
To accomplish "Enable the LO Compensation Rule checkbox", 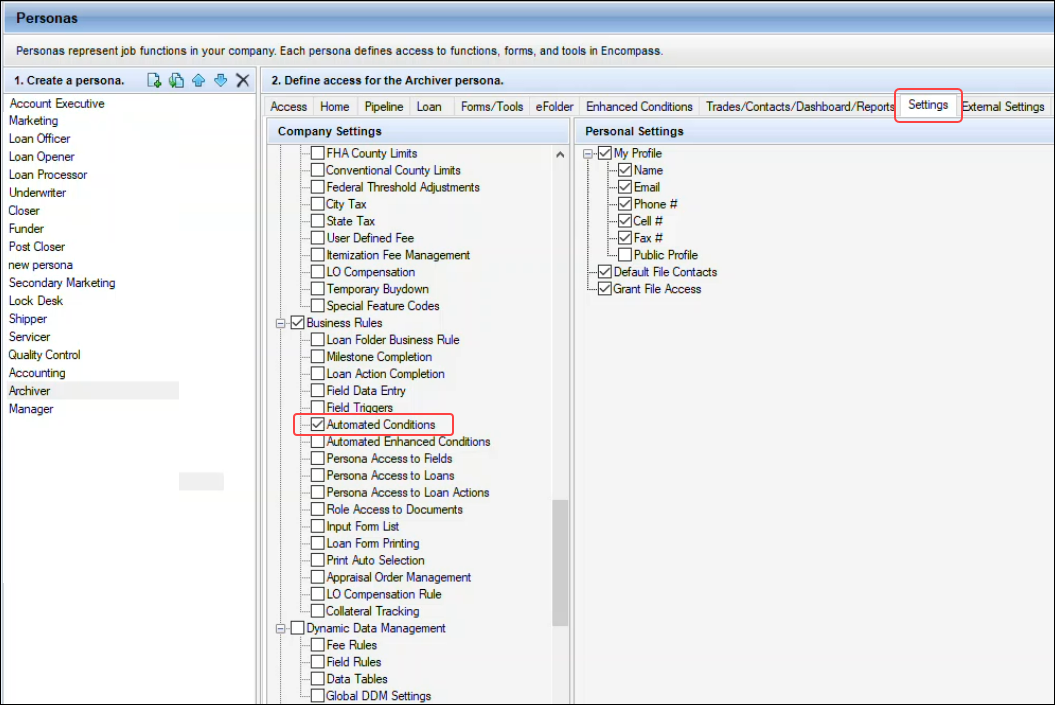I will click(318, 595).
